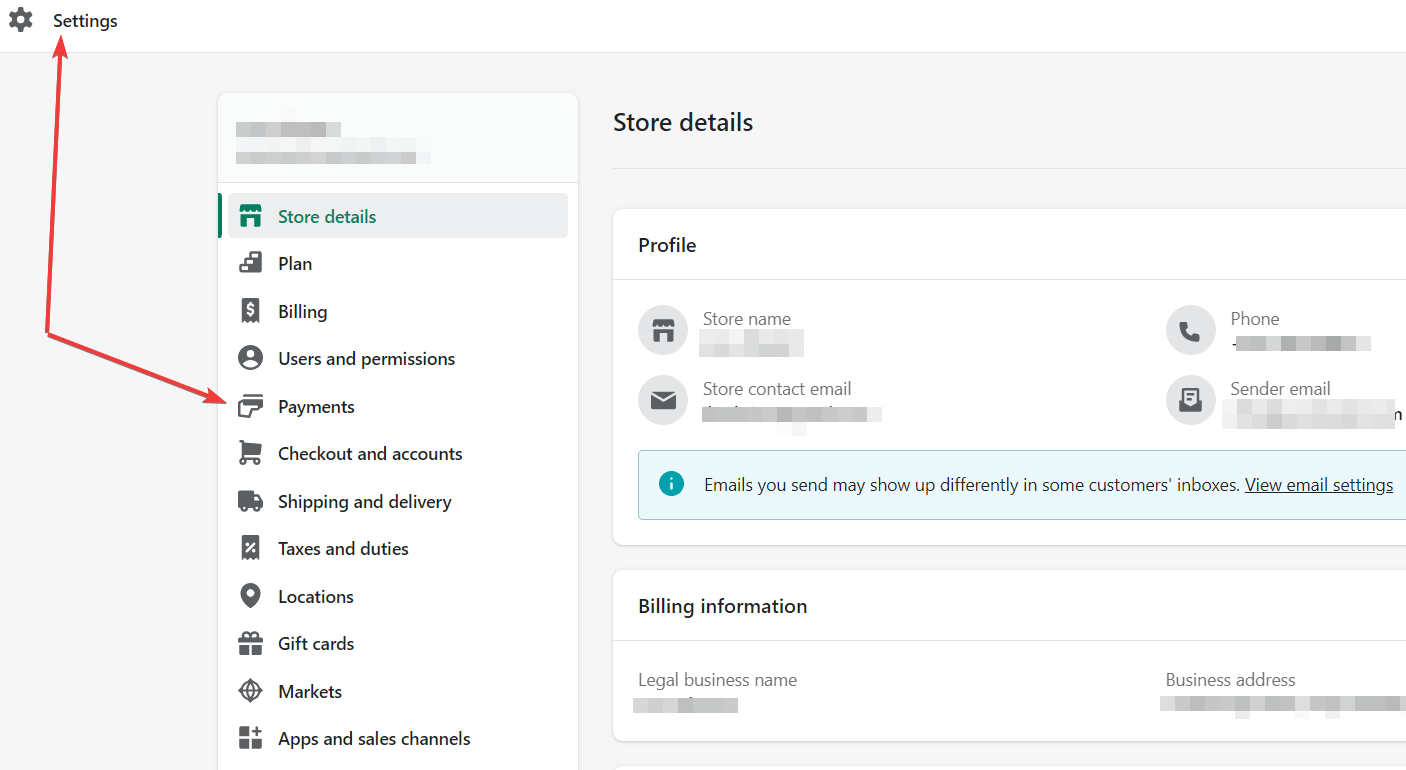This screenshot has width=1406, height=770.
Task: Open the Taxes and duties settings
Action: [343, 548]
